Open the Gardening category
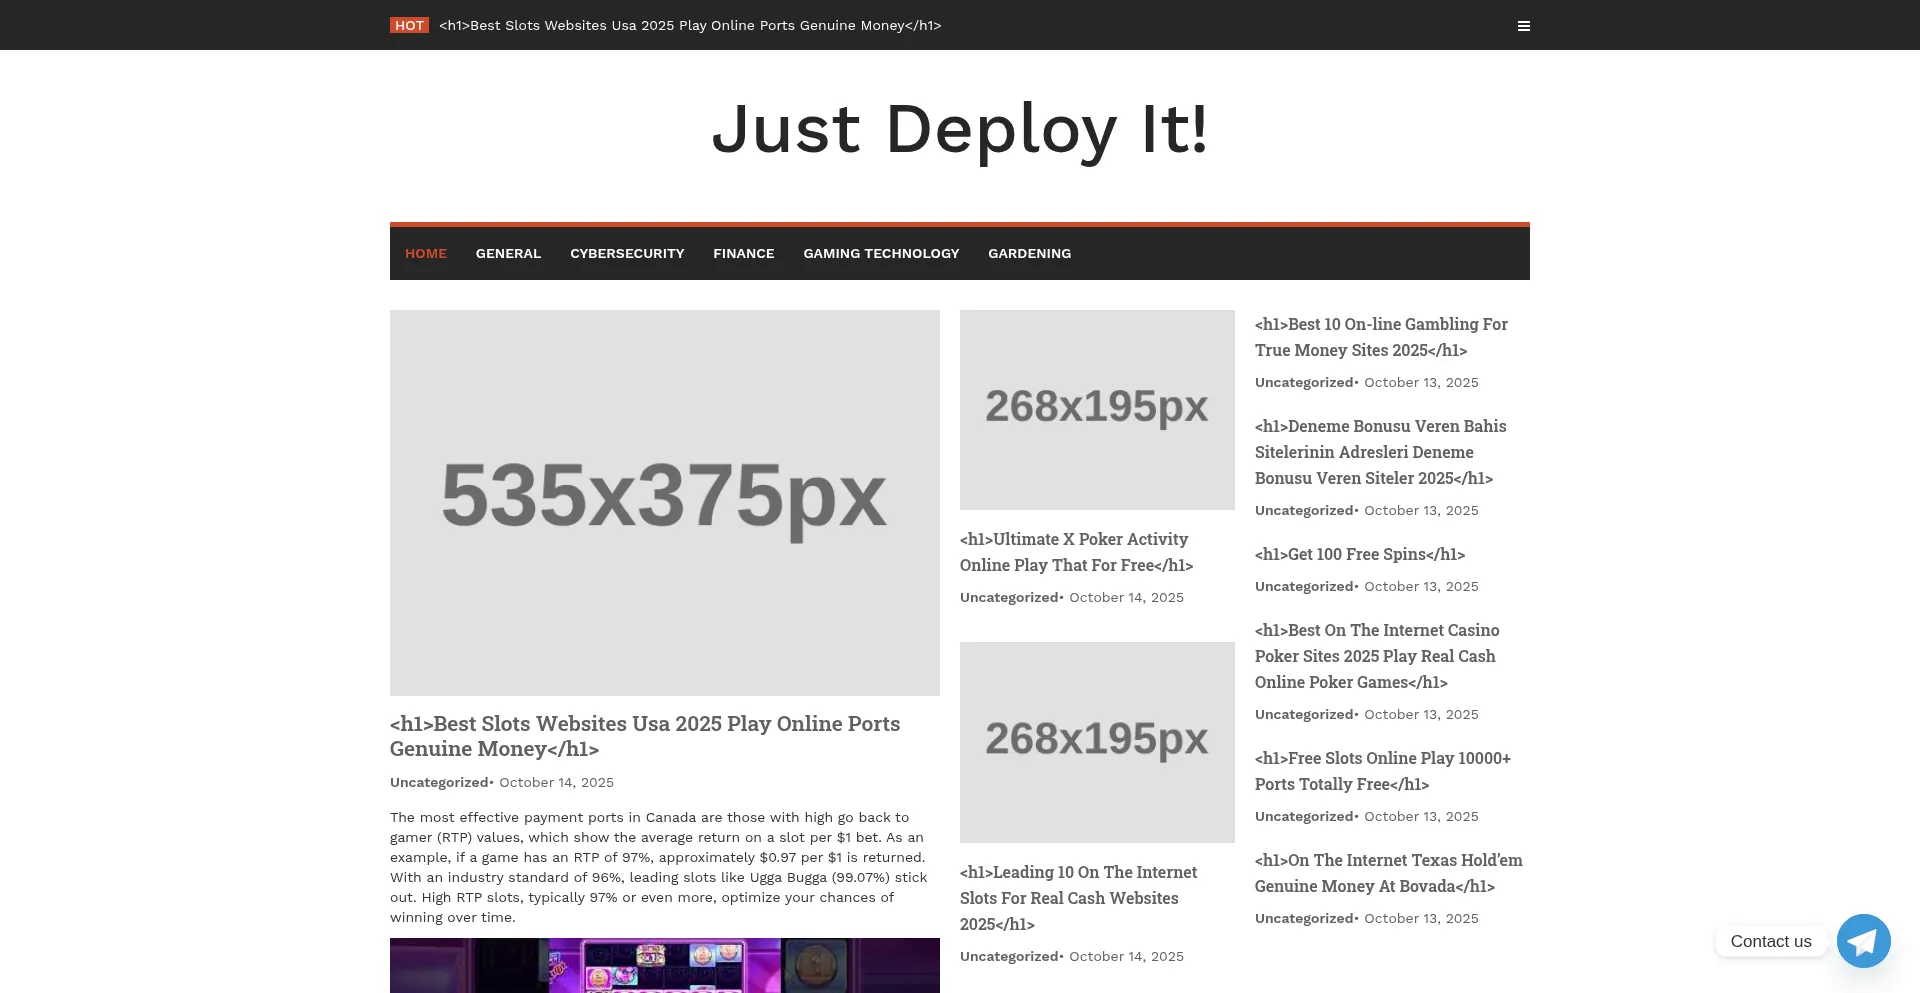 tap(1029, 254)
